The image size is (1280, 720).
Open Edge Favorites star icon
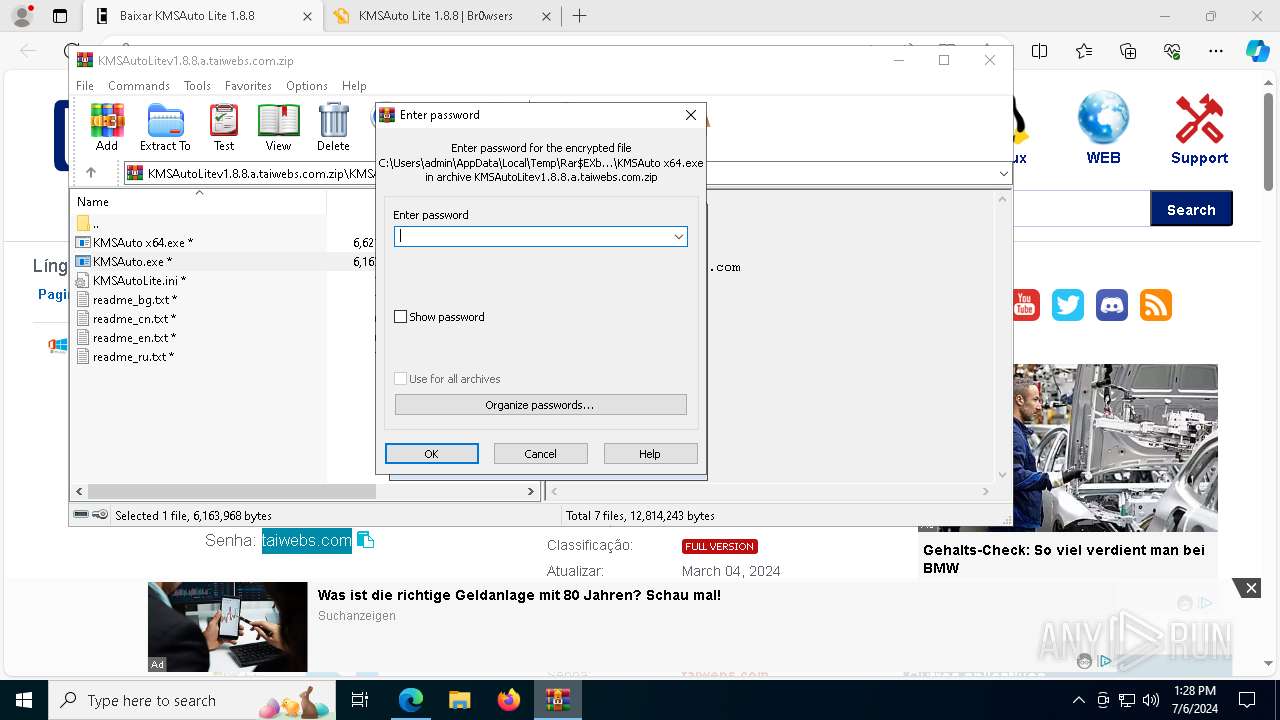click(x=1084, y=51)
